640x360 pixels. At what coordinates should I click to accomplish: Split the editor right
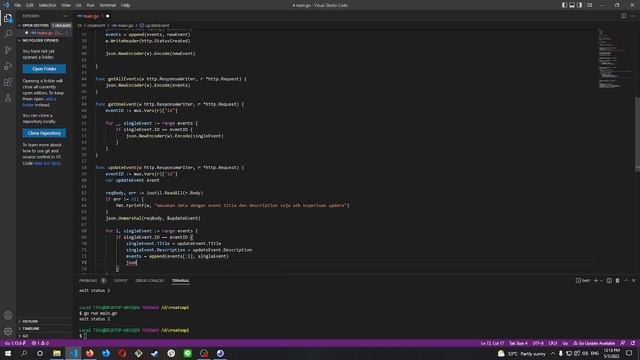click(x=623, y=16)
